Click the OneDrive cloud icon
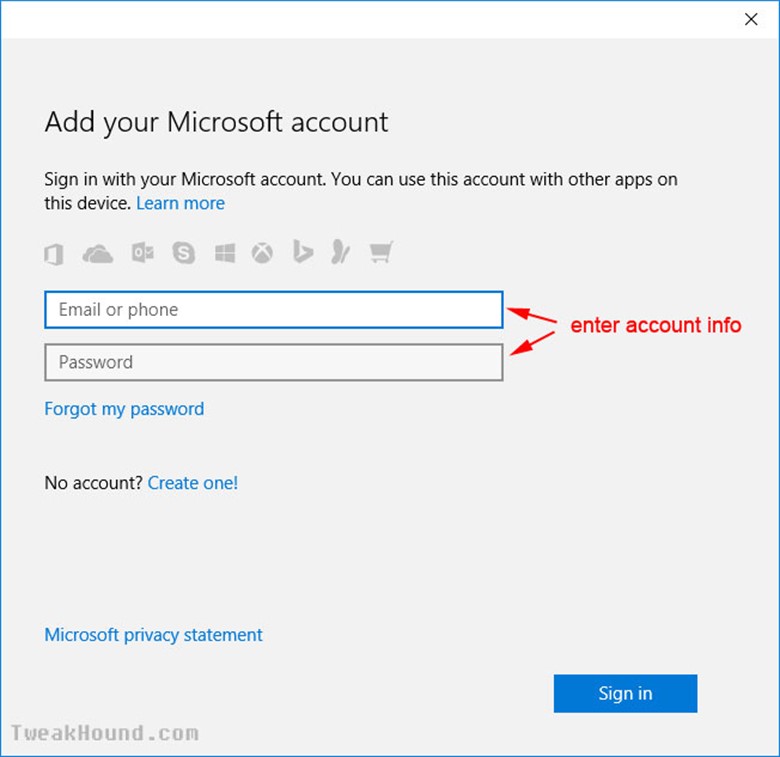This screenshot has height=757, width=780. point(98,254)
